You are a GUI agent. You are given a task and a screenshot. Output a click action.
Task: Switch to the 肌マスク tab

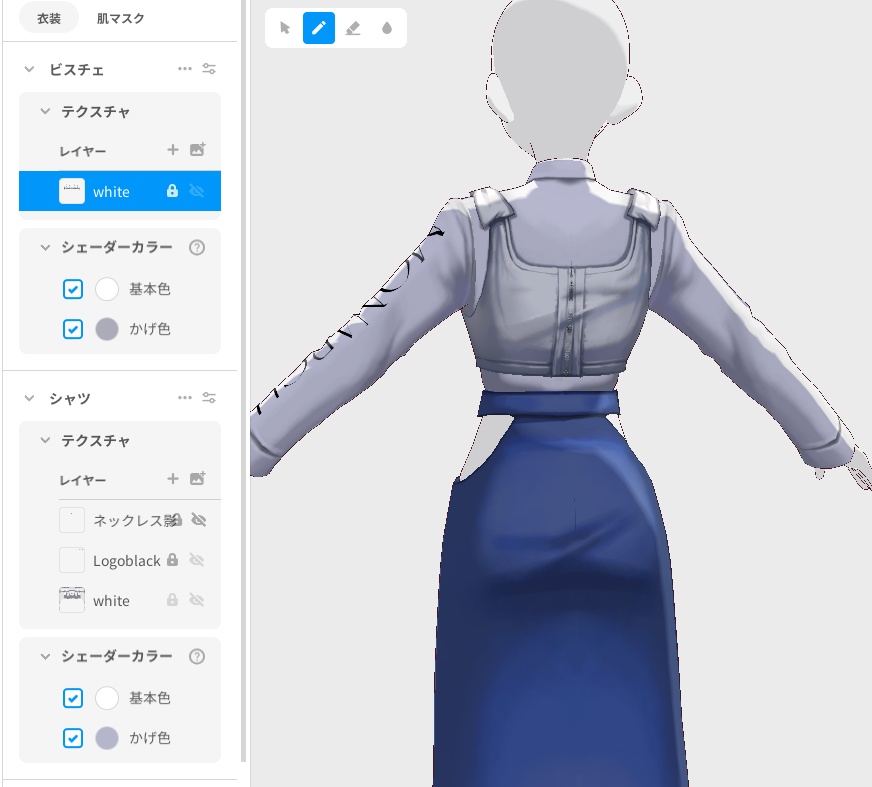(x=120, y=17)
